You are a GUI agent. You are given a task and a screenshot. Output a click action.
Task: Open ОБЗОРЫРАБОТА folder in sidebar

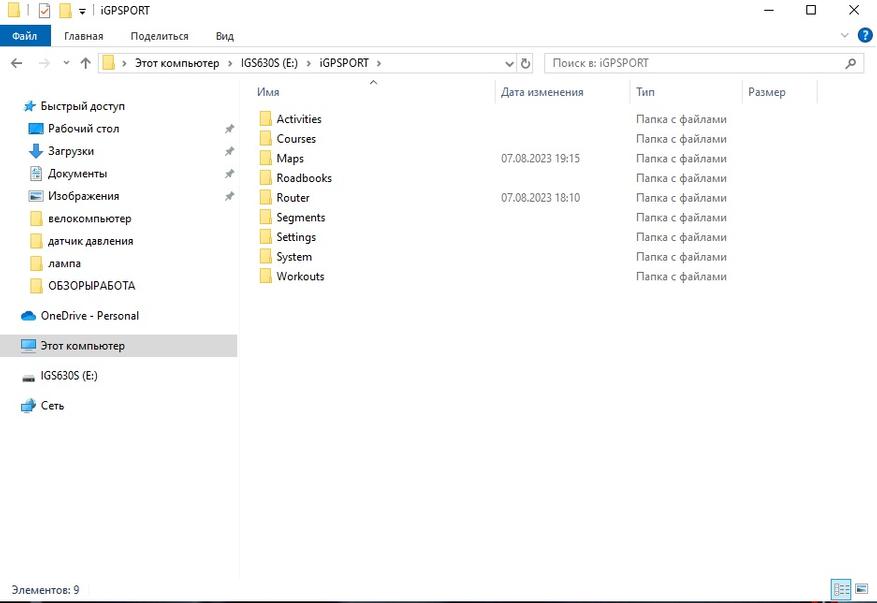(91, 285)
